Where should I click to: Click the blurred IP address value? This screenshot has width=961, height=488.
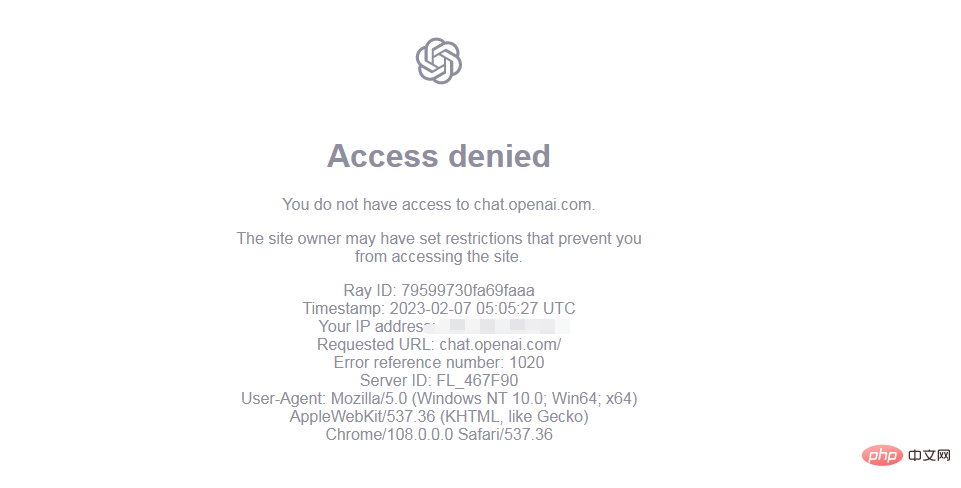tap(499, 326)
